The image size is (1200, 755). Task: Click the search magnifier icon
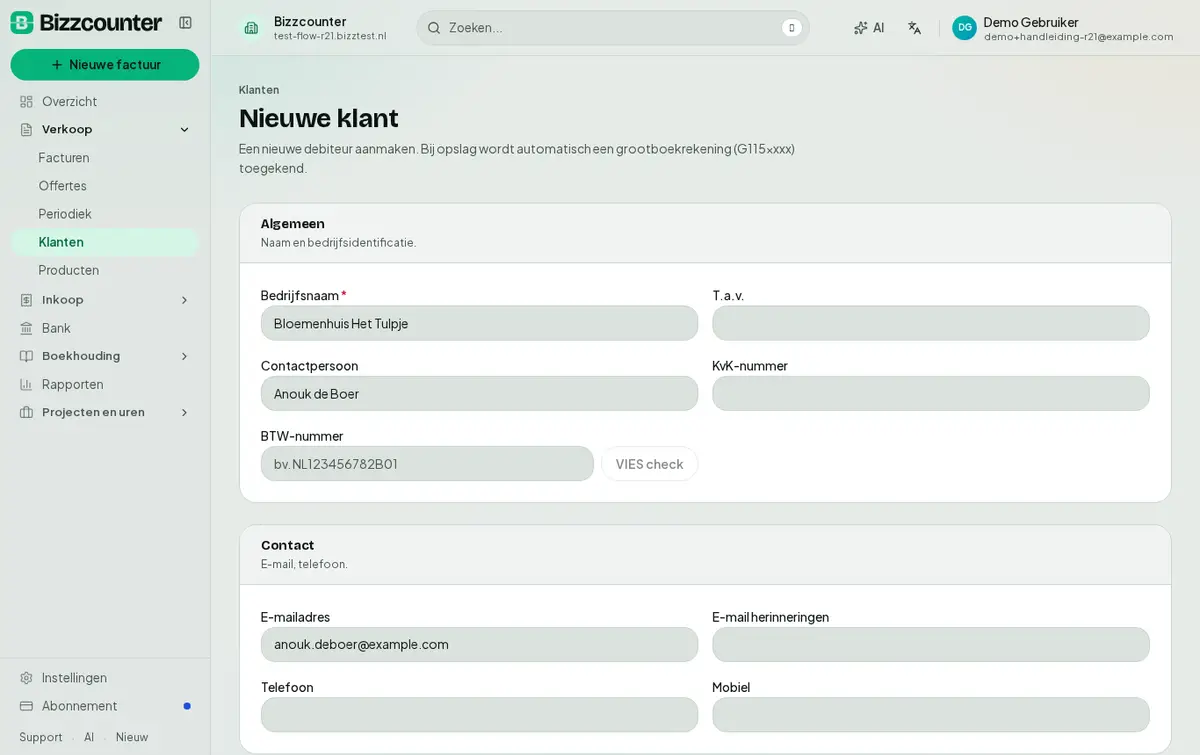[434, 28]
